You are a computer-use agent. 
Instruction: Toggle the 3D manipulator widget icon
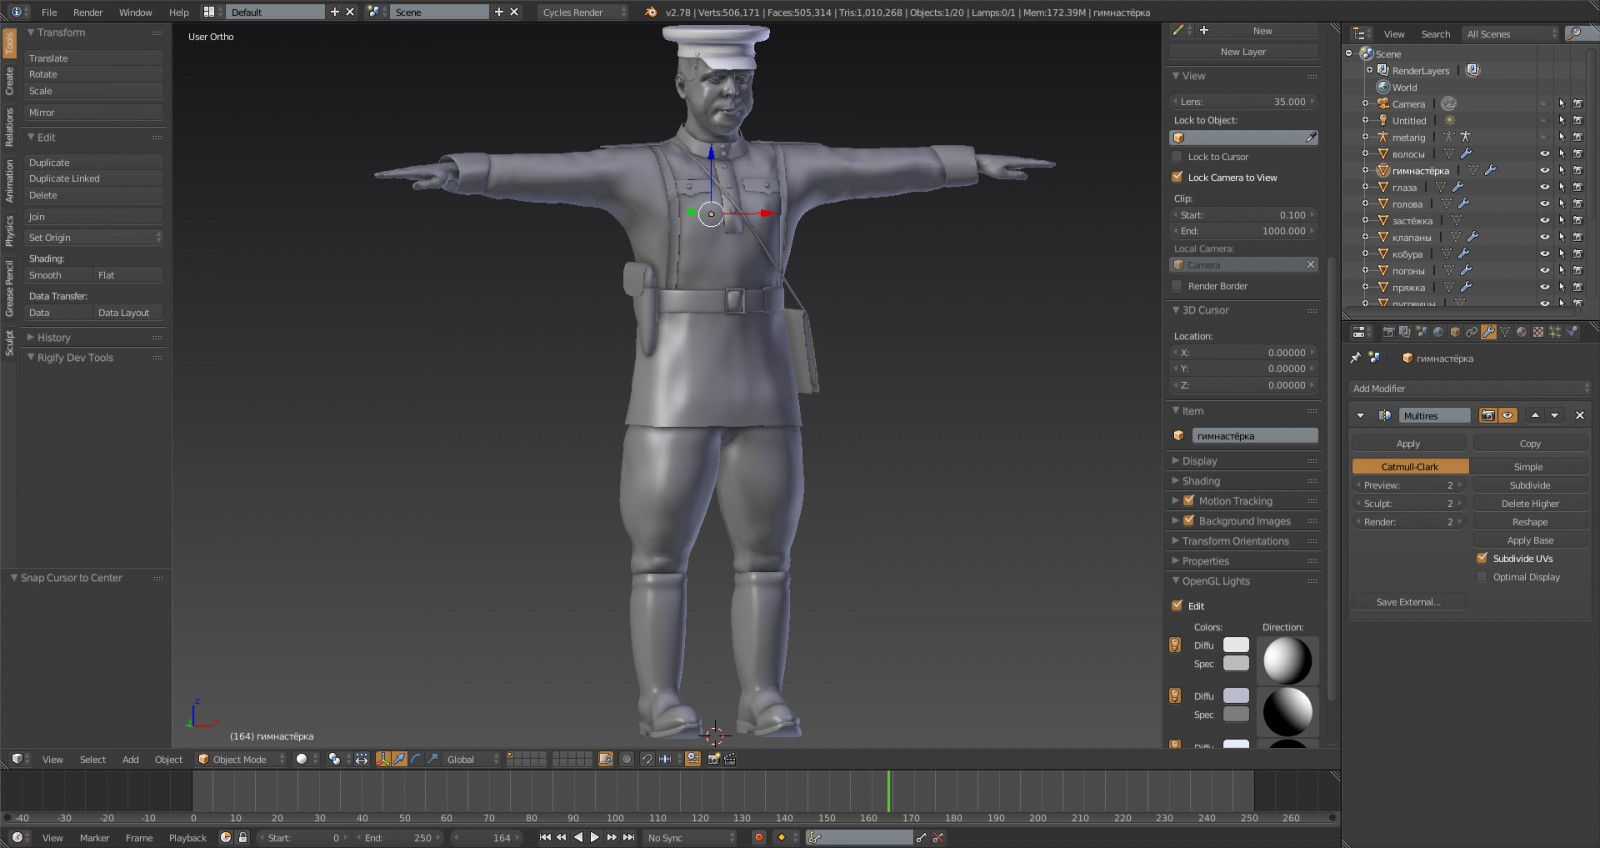pyautogui.click(x=383, y=759)
